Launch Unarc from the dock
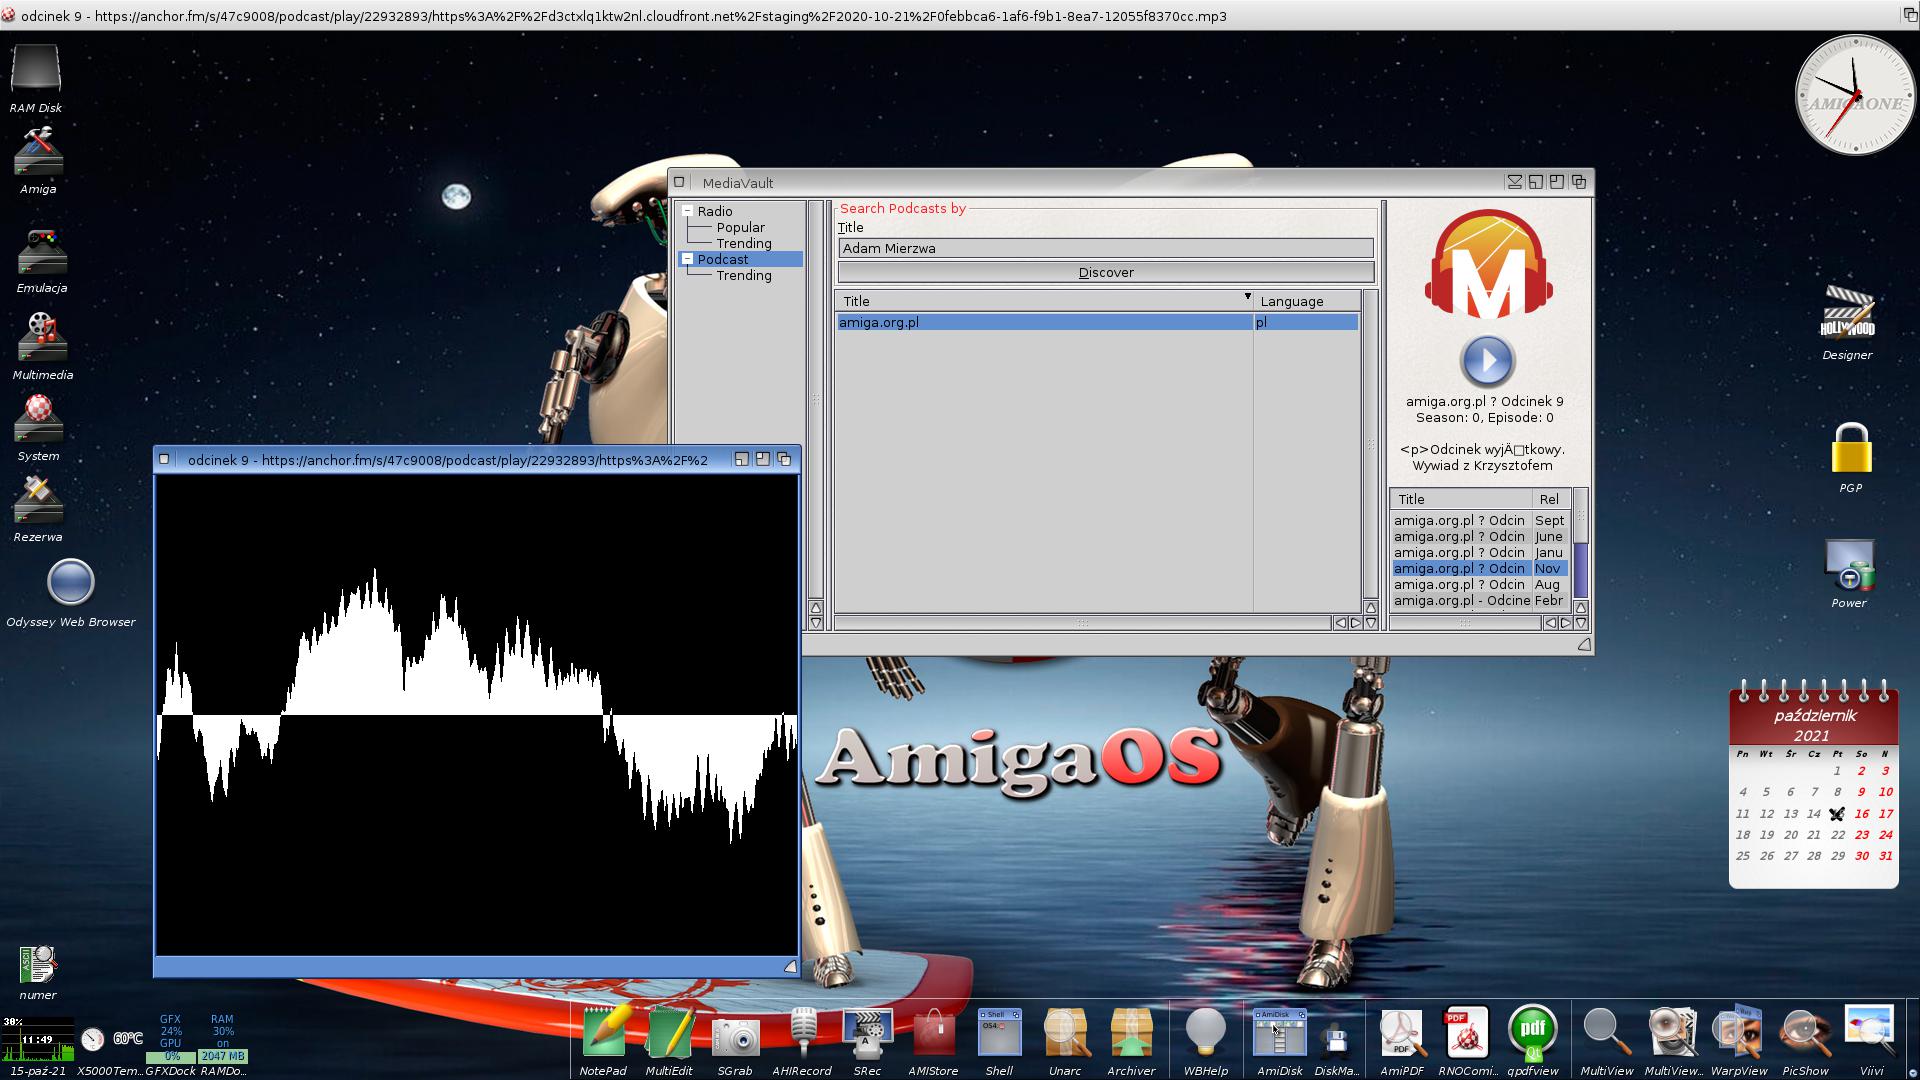Image resolution: width=1920 pixels, height=1080 pixels. tap(1065, 1033)
